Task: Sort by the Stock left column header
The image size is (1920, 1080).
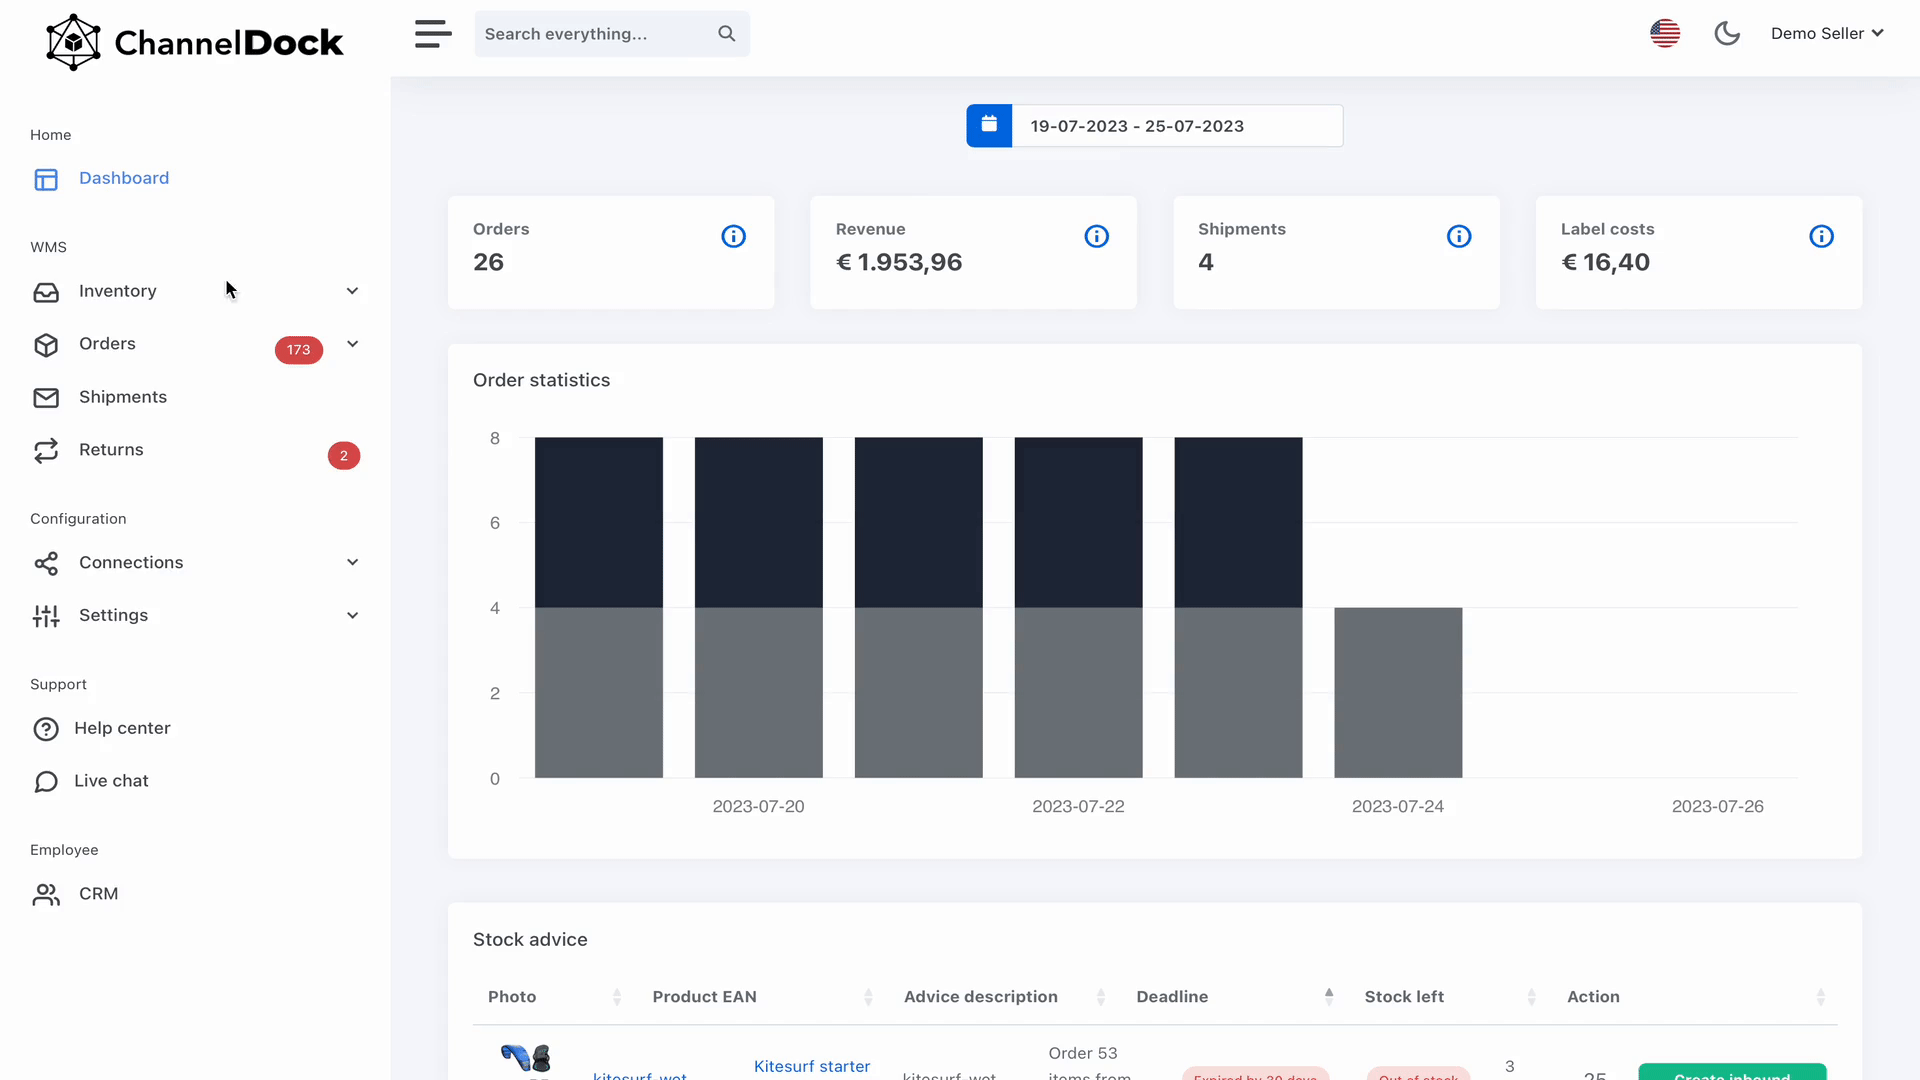Action: coord(1450,997)
